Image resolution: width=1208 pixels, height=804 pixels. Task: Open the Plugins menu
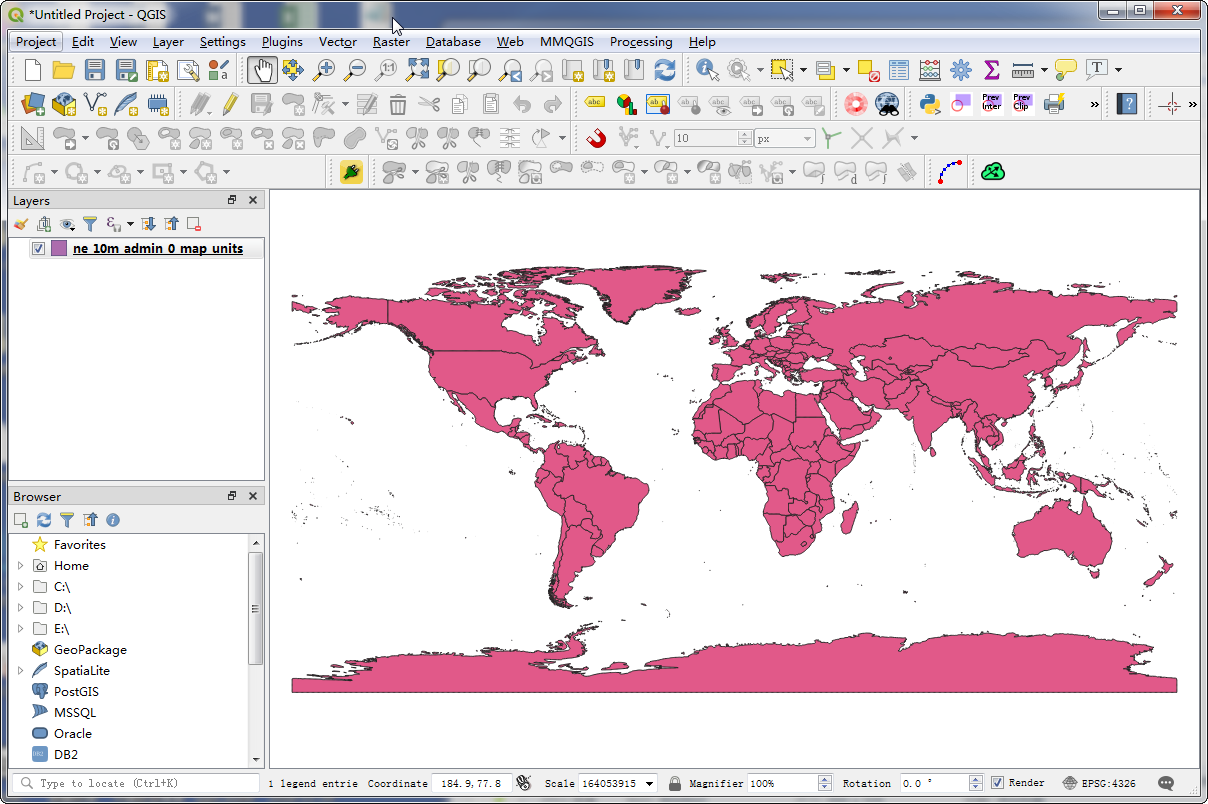(x=282, y=42)
